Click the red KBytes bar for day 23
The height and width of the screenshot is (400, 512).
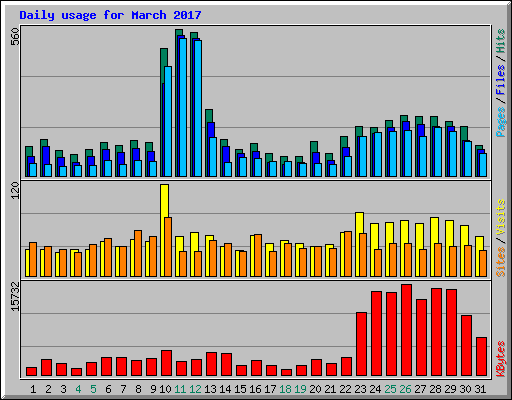point(361,344)
